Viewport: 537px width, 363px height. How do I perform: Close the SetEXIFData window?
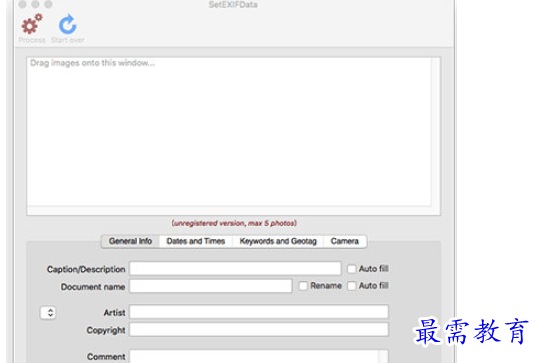22,4
